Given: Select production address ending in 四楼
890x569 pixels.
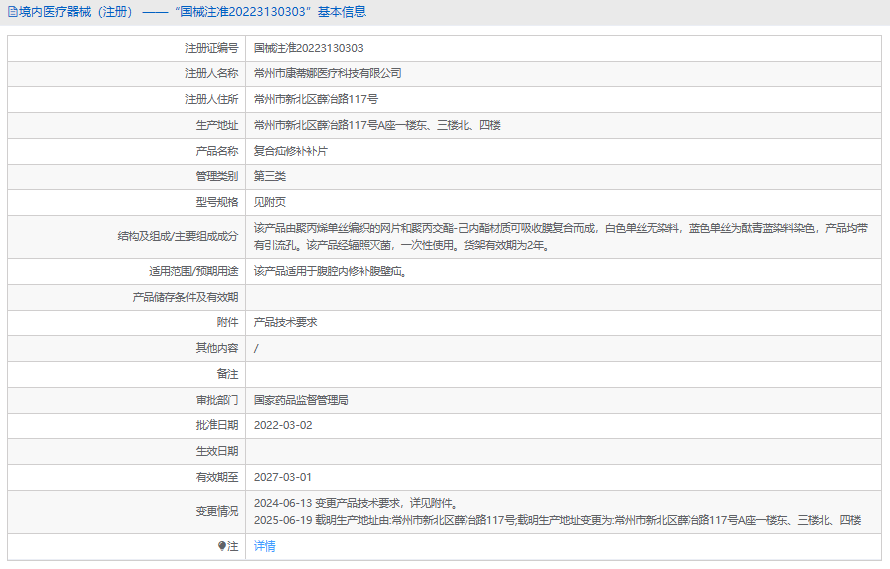Looking at the screenshot, I should click(377, 125).
